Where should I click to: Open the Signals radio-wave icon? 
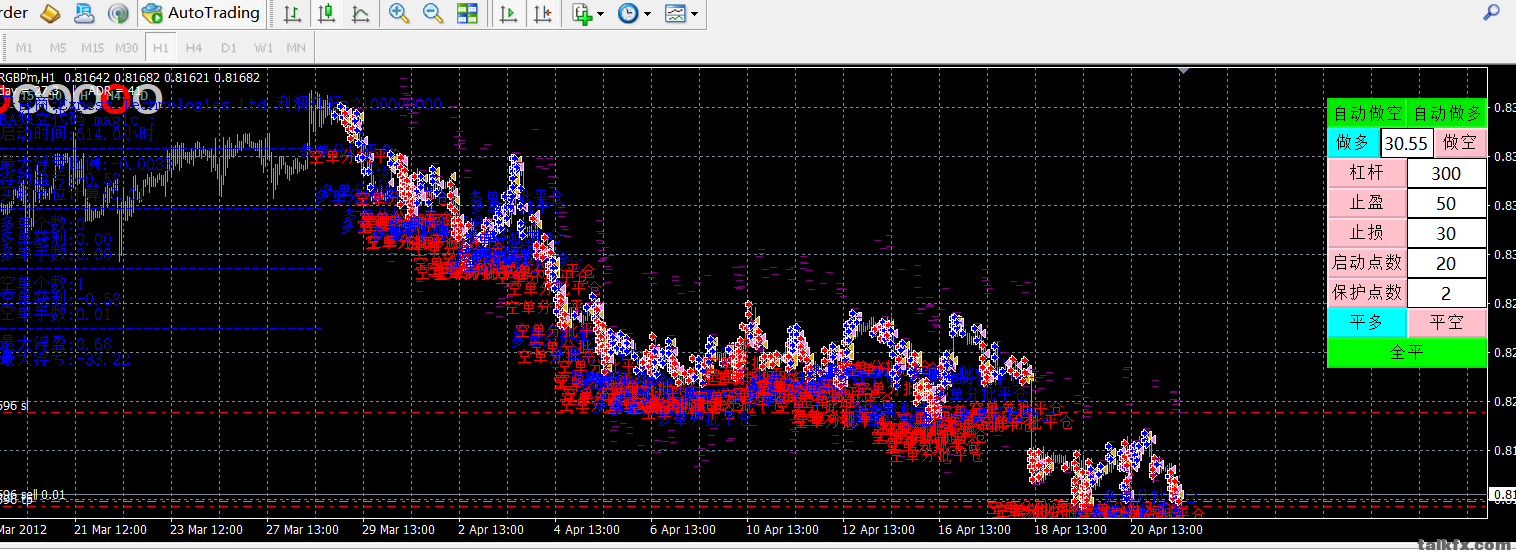[x=118, y=14]
